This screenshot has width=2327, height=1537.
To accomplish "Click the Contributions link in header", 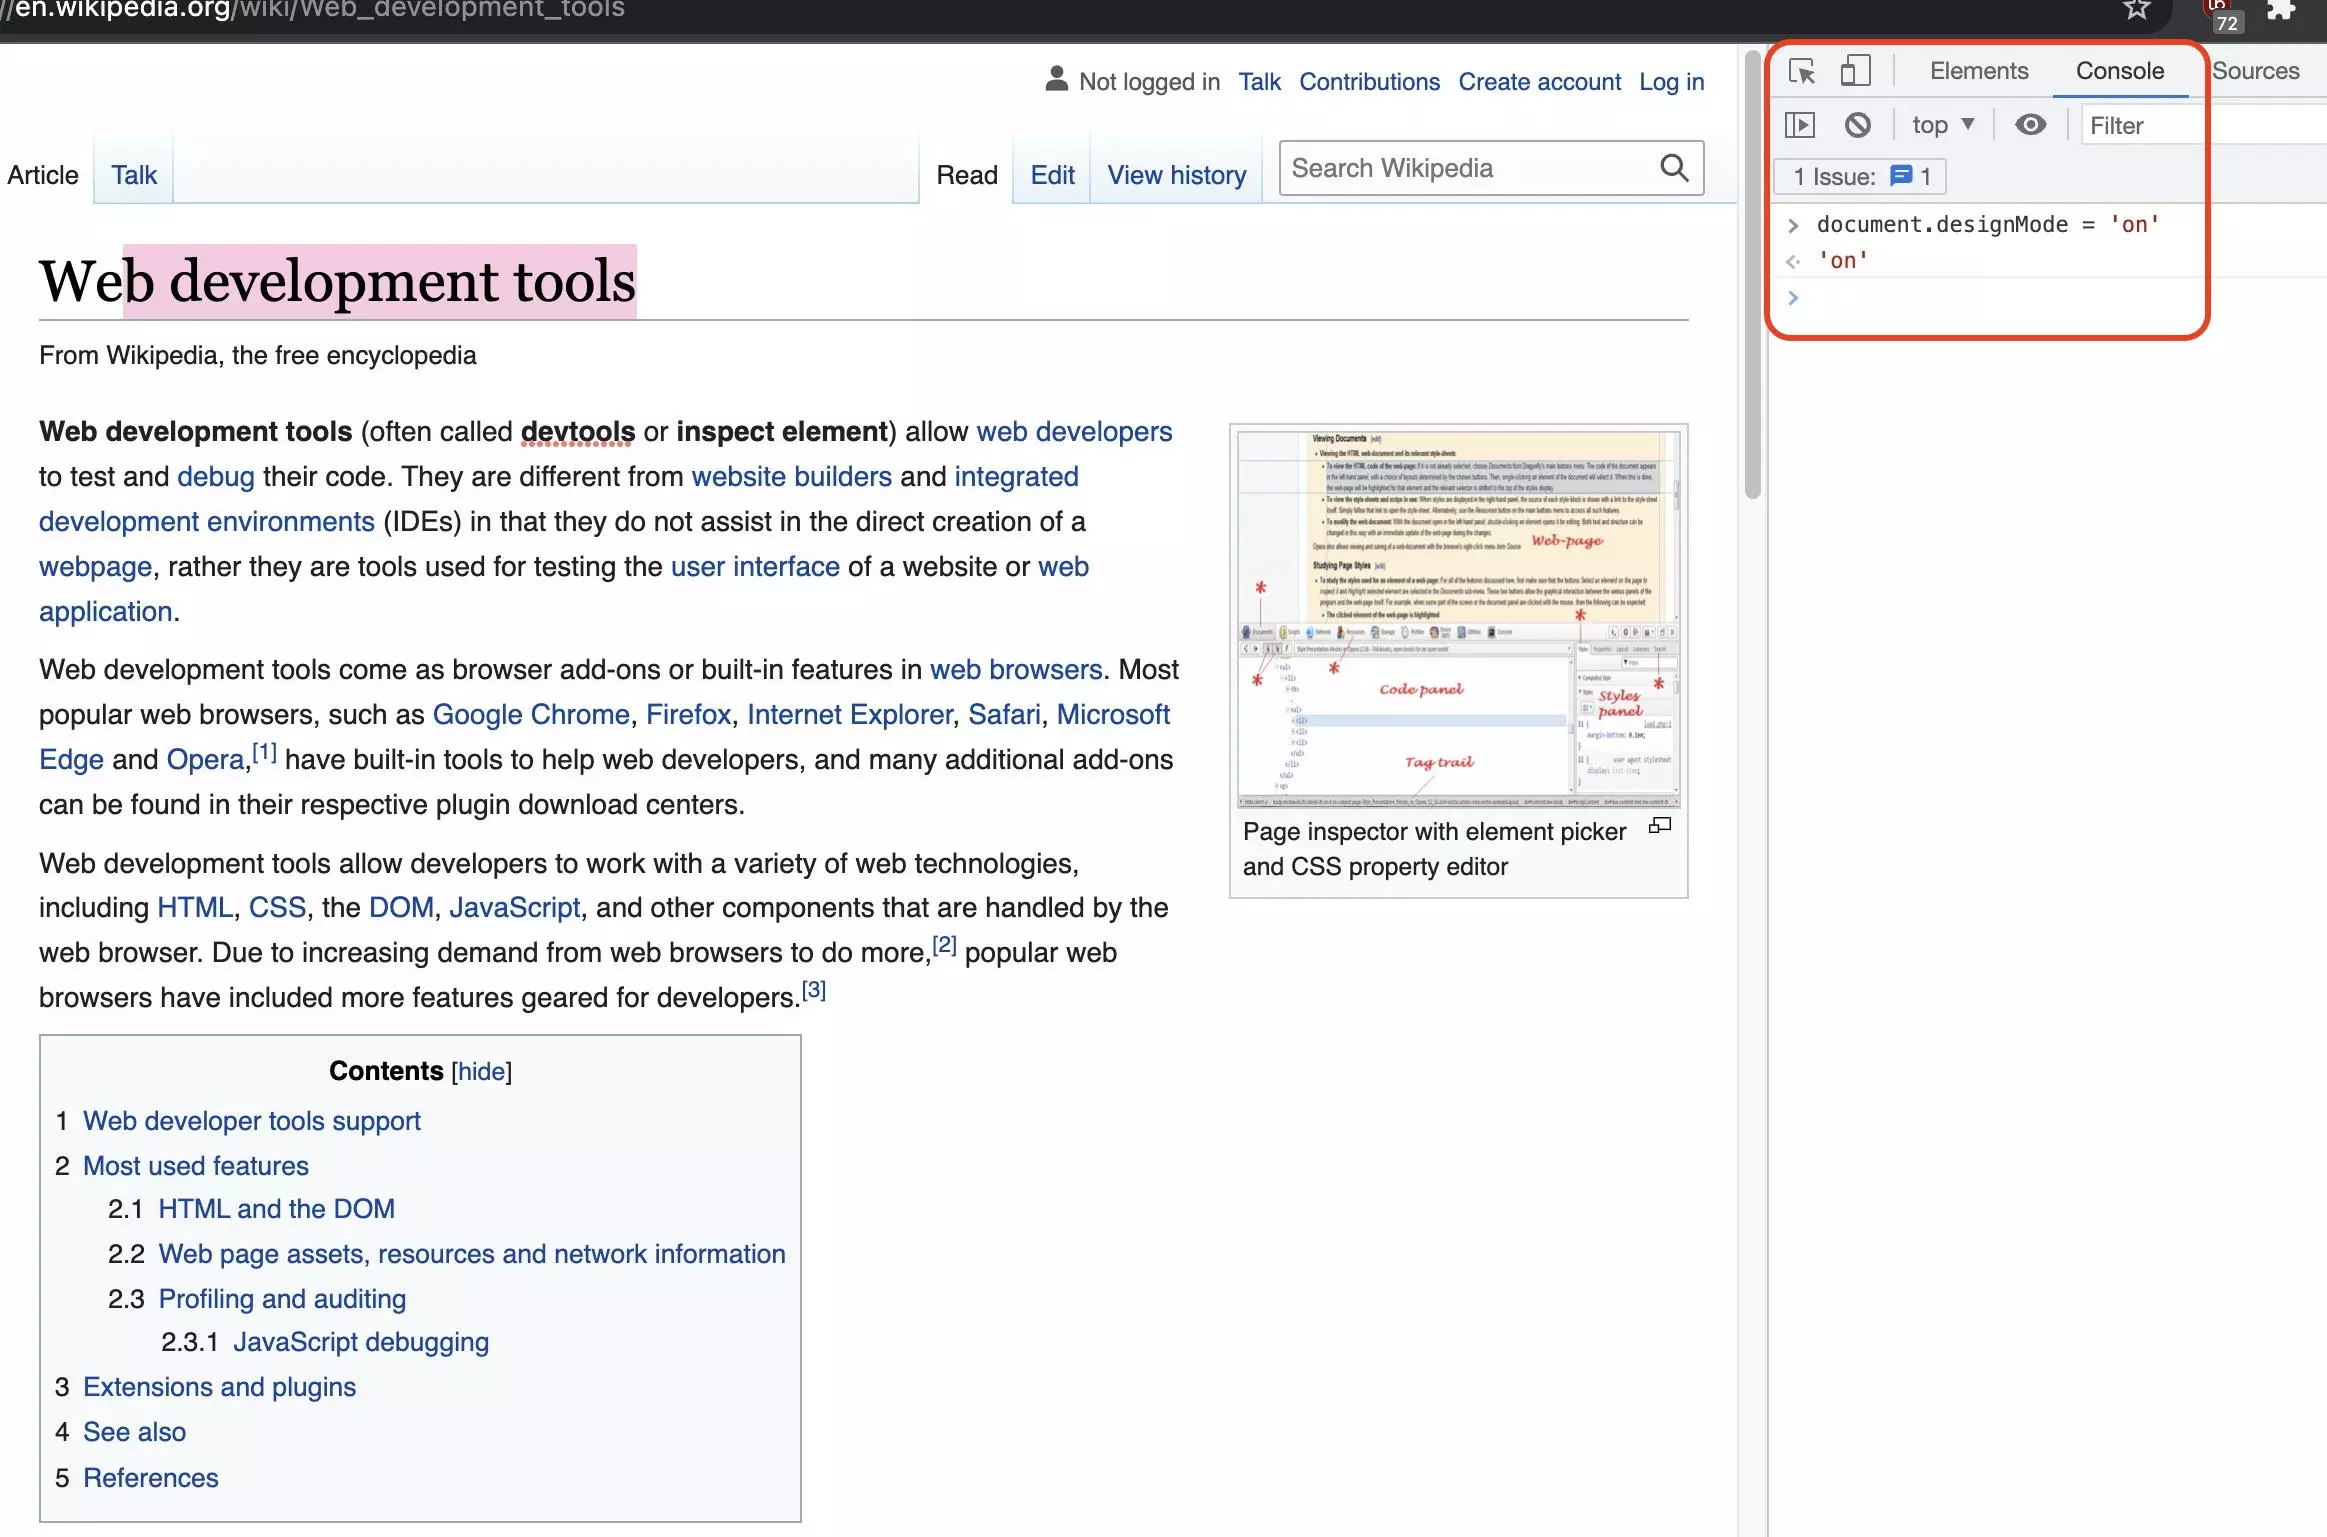I will 1370,81.
